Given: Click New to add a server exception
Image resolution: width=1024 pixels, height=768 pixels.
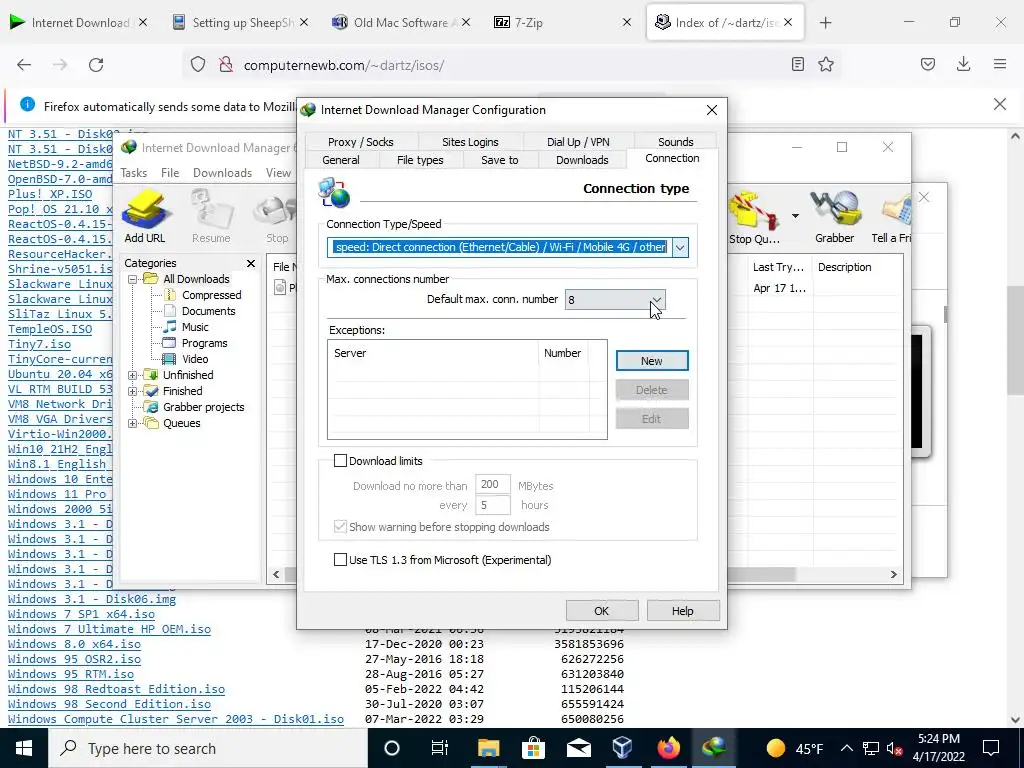Looking at the screenshot, I should [652, 360].
